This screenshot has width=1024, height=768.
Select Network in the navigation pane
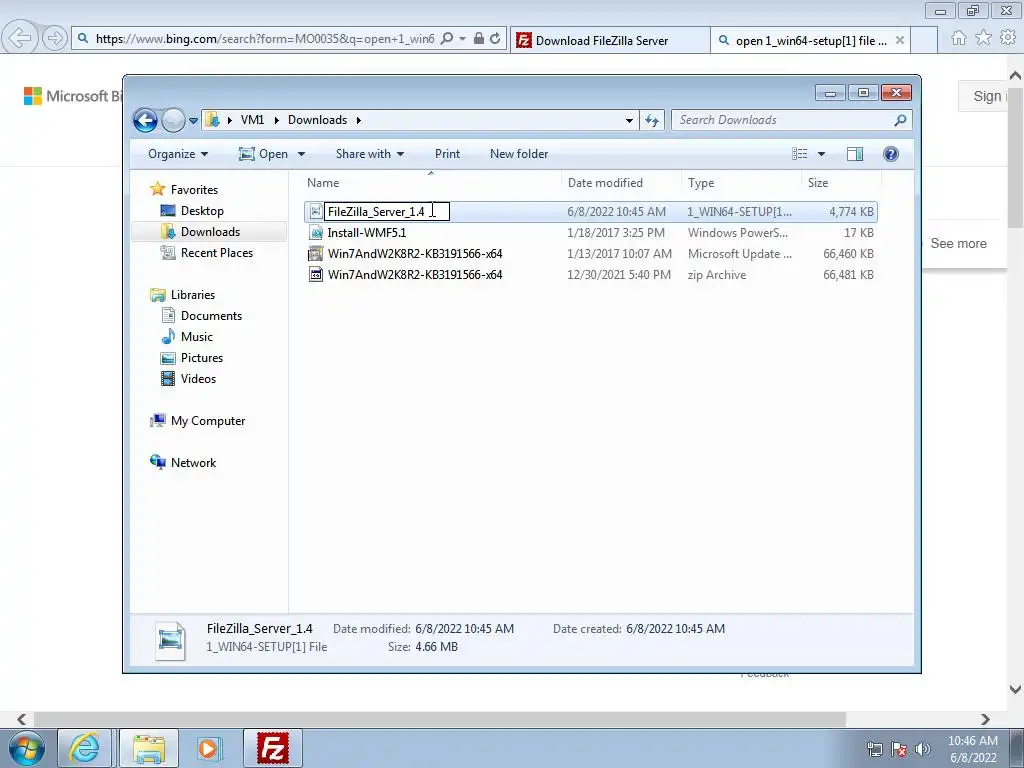(193, 463)
